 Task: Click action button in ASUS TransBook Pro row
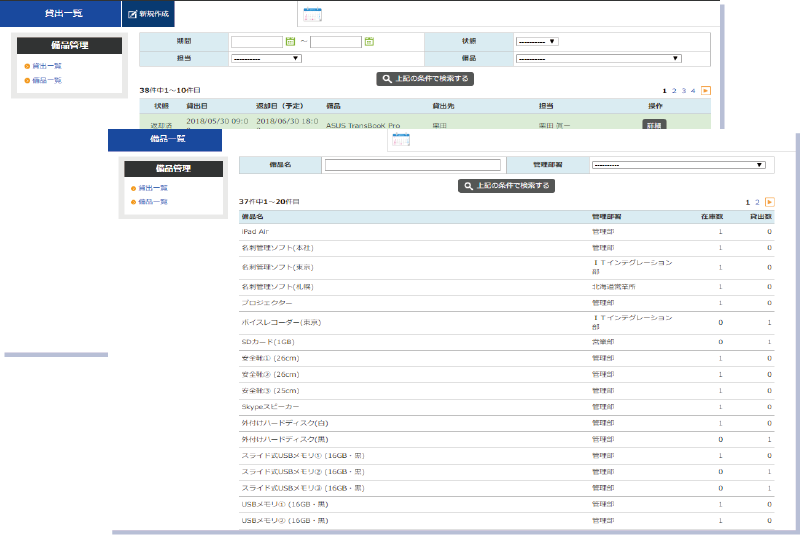tap(654, 124)
